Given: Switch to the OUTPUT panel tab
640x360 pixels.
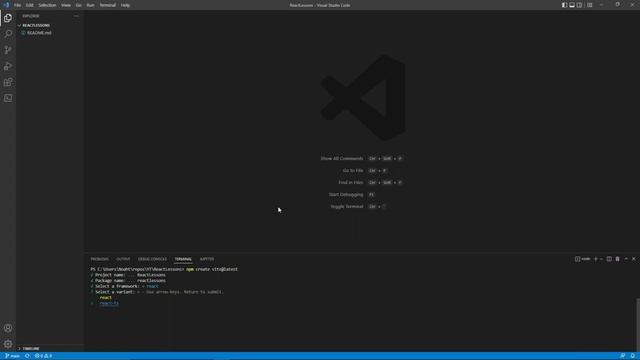Looking at the screenshot, I should (x=123, y=259).
